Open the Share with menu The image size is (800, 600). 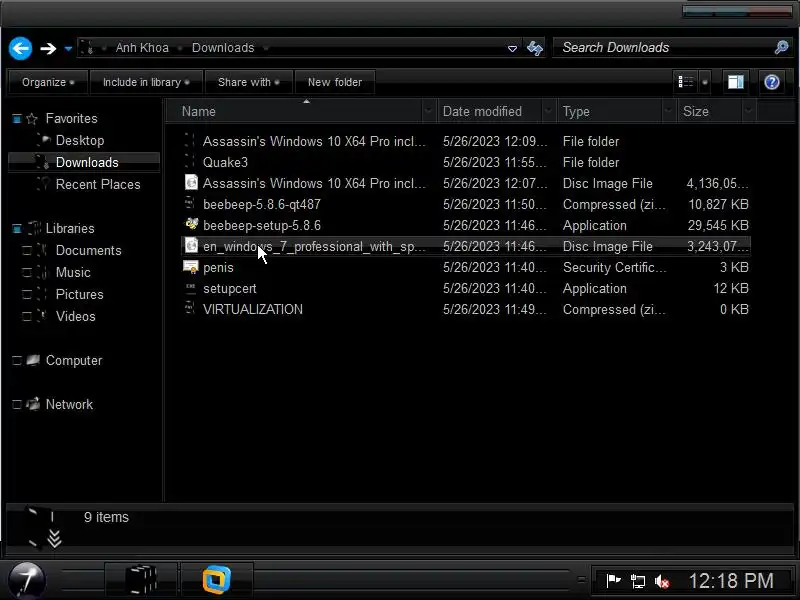click(x=248, y=82)
